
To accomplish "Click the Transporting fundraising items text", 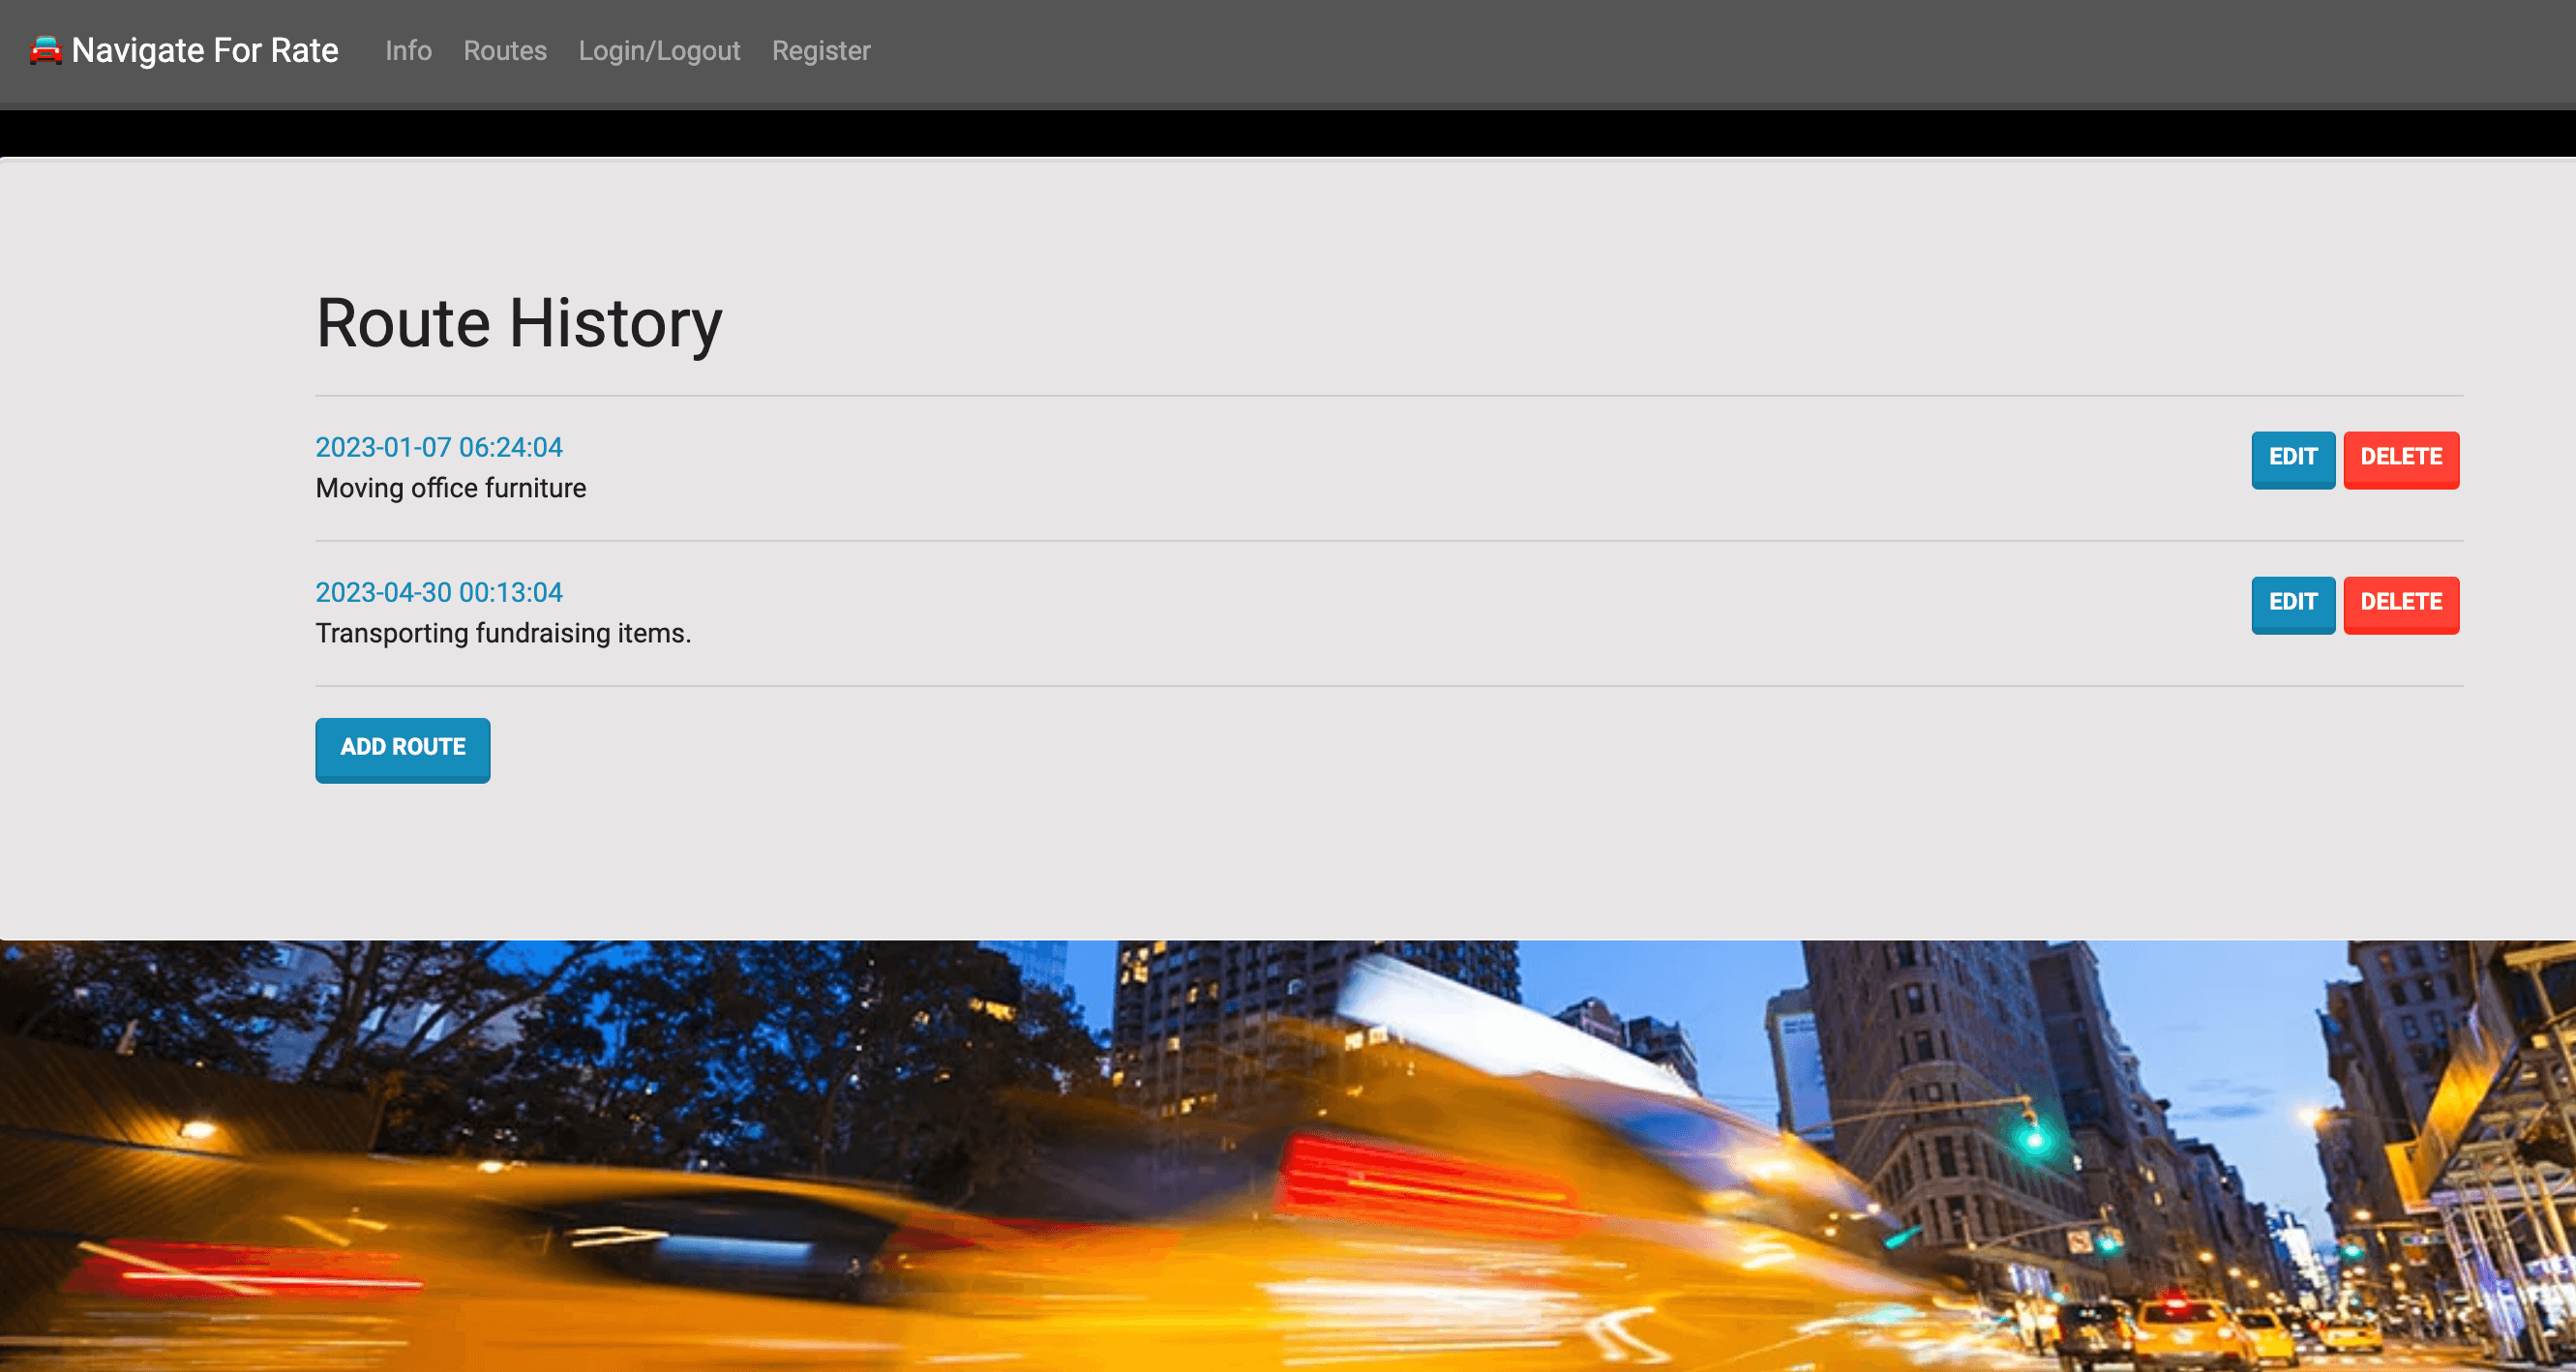I will coord(503,633).
